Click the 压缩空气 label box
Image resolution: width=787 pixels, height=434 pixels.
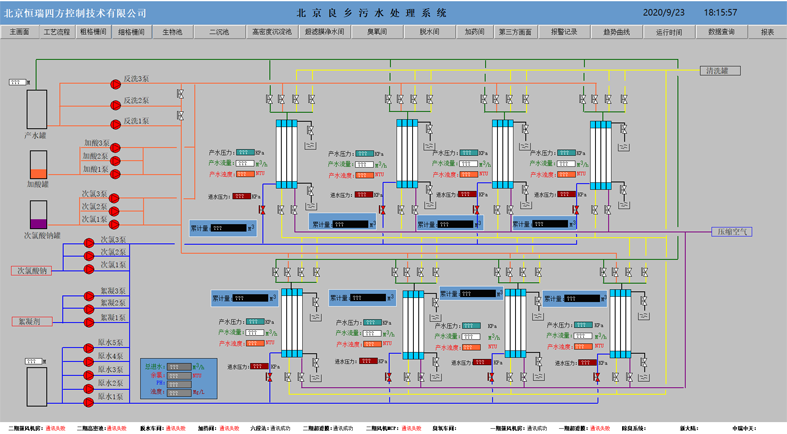tap(731, 231)
